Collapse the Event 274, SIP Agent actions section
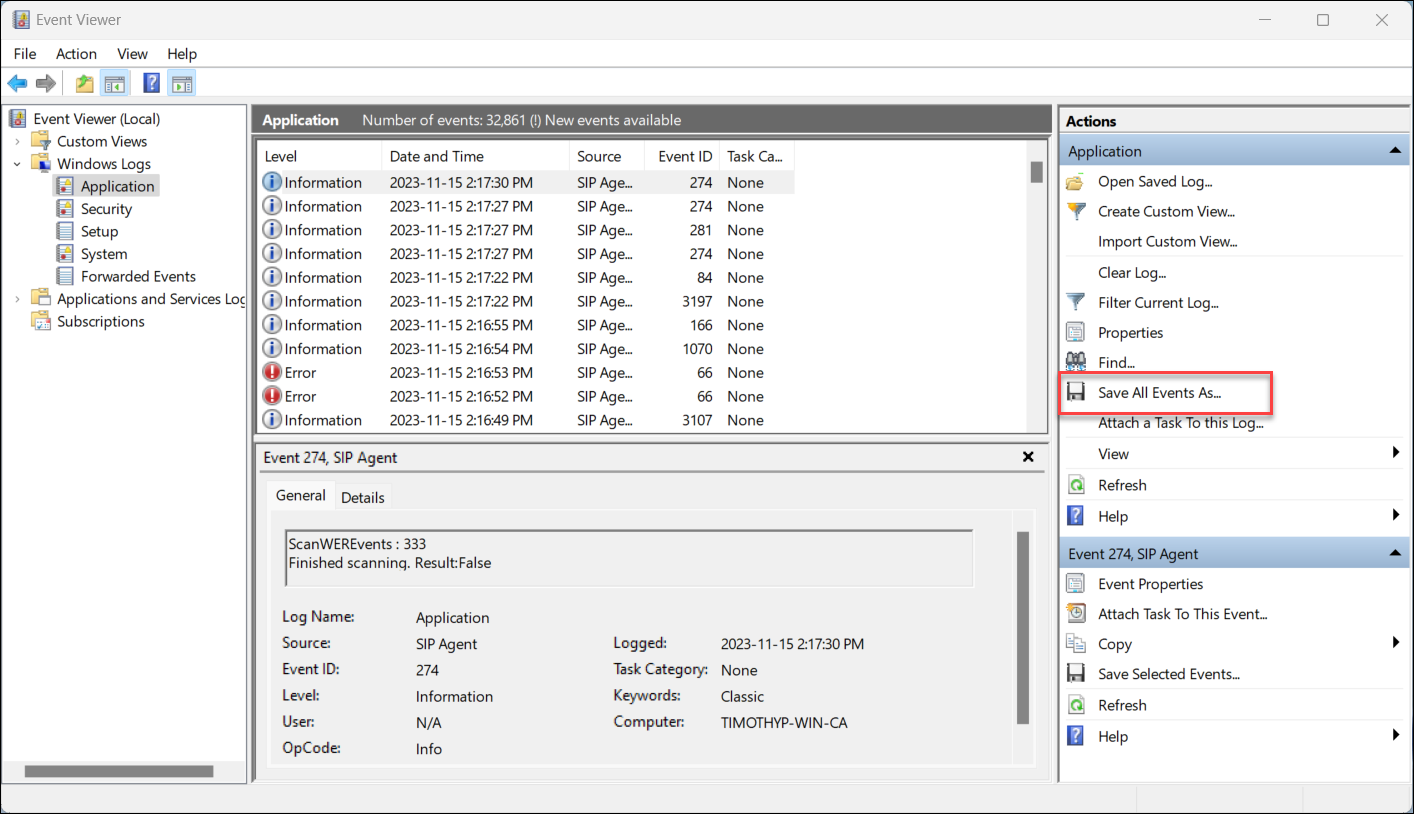Screen dimensions: 1414x814 point(1394,553)
